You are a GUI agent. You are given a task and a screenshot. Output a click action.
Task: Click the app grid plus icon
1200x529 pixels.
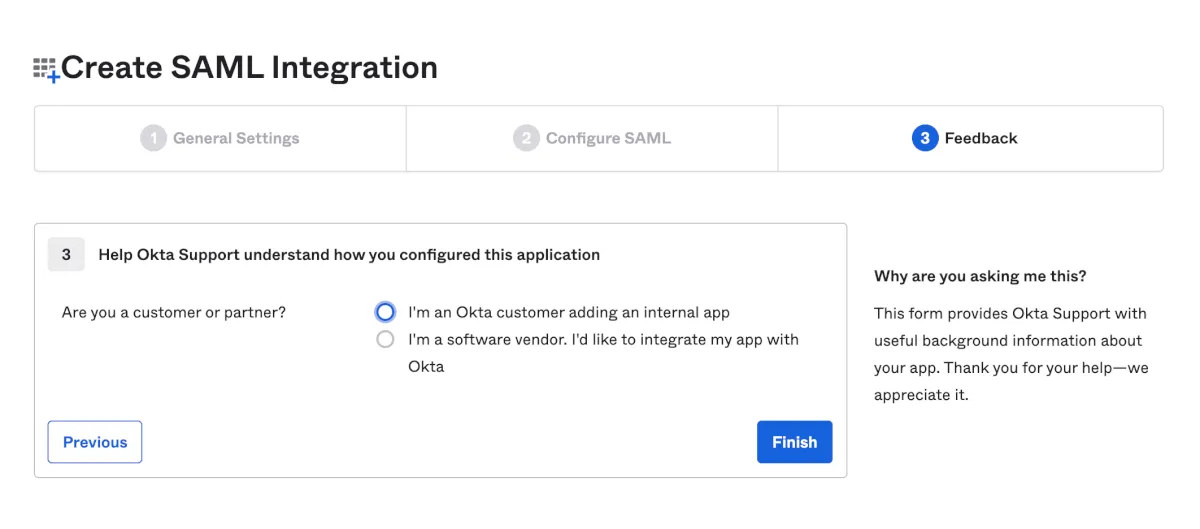click(46, 69)
